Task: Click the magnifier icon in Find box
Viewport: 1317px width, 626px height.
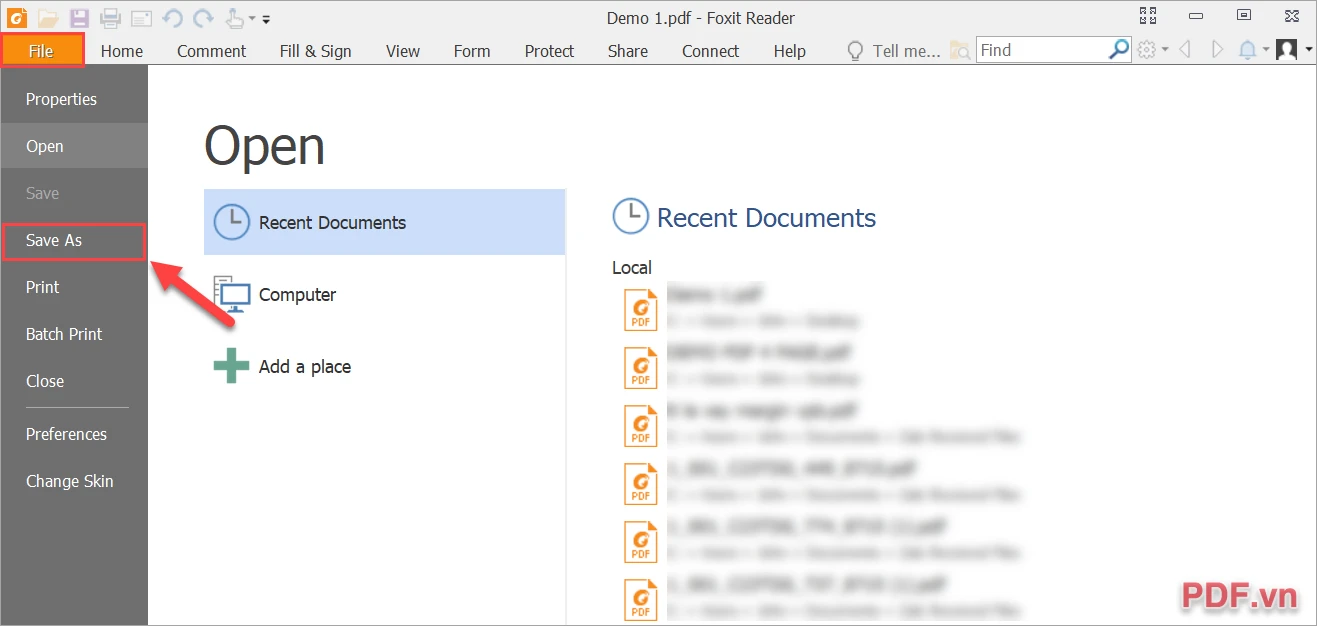Action: [x=1120, y=48]
